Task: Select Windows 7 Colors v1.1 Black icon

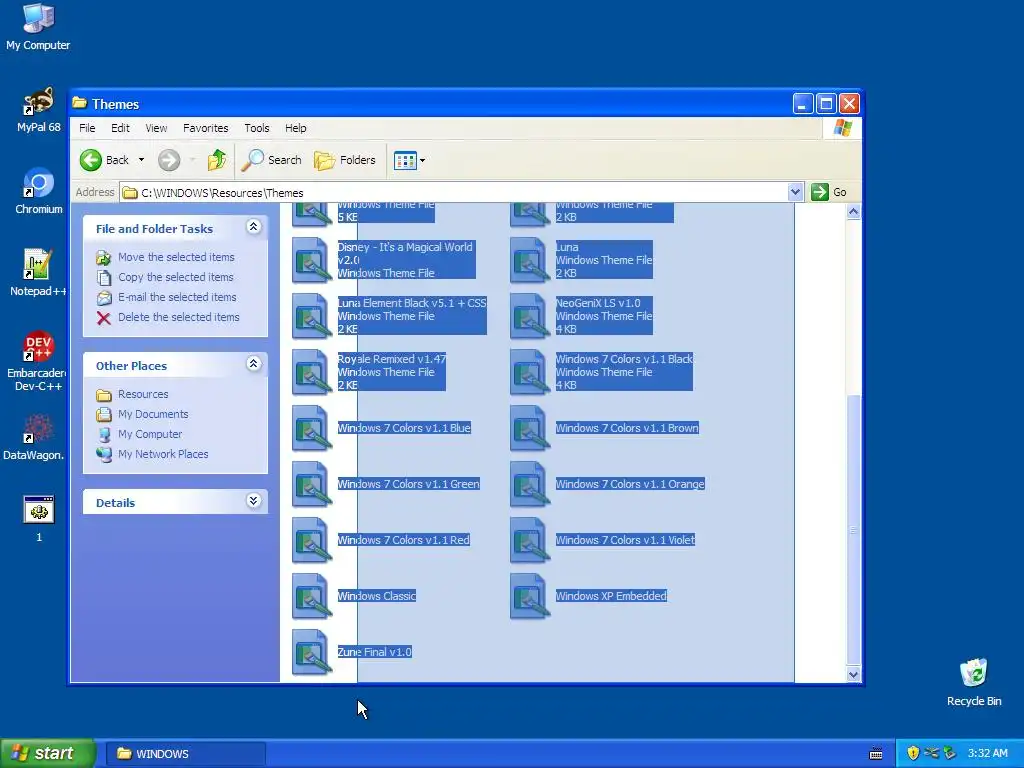Action: 530,372
